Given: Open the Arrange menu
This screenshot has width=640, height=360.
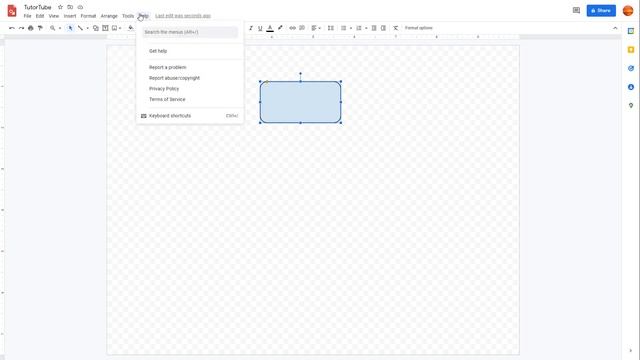Looking at the screenshot, I should tap(109, 16).
